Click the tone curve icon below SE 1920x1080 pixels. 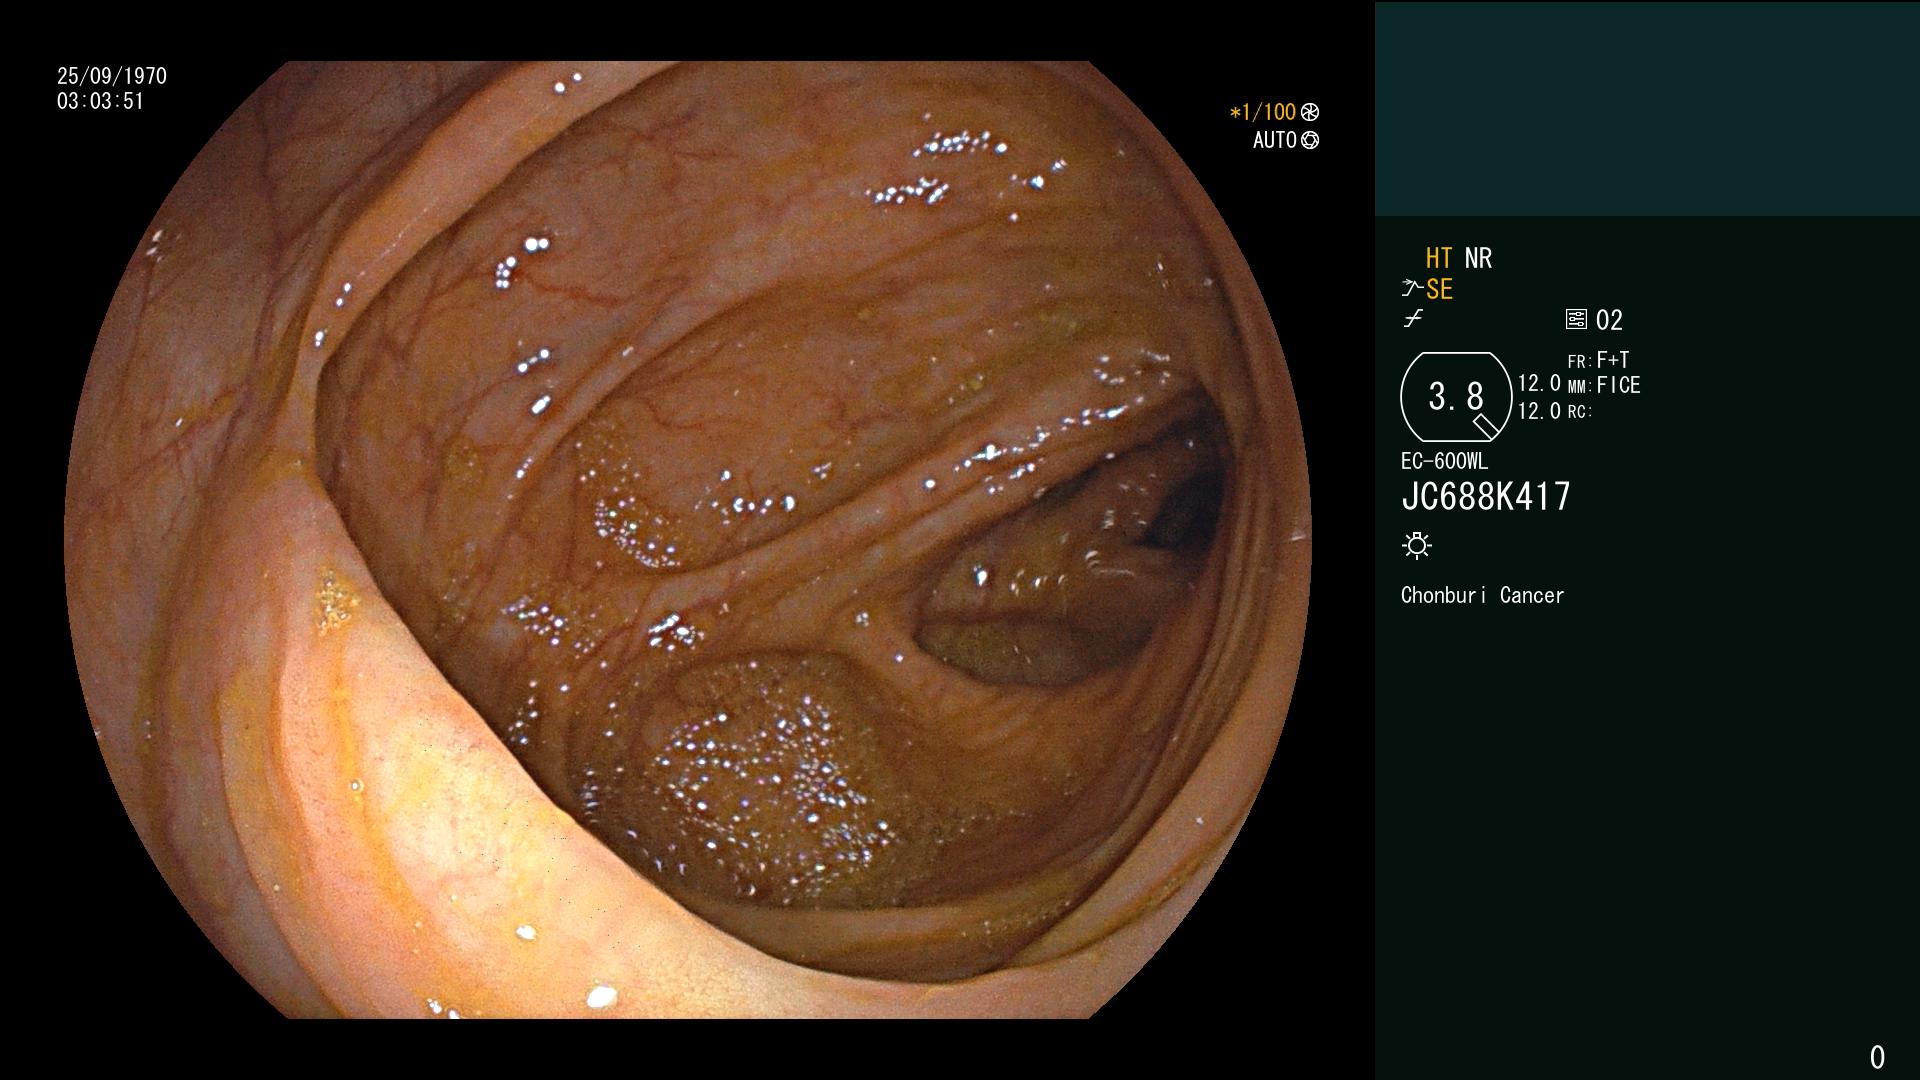pos(1413,319)
